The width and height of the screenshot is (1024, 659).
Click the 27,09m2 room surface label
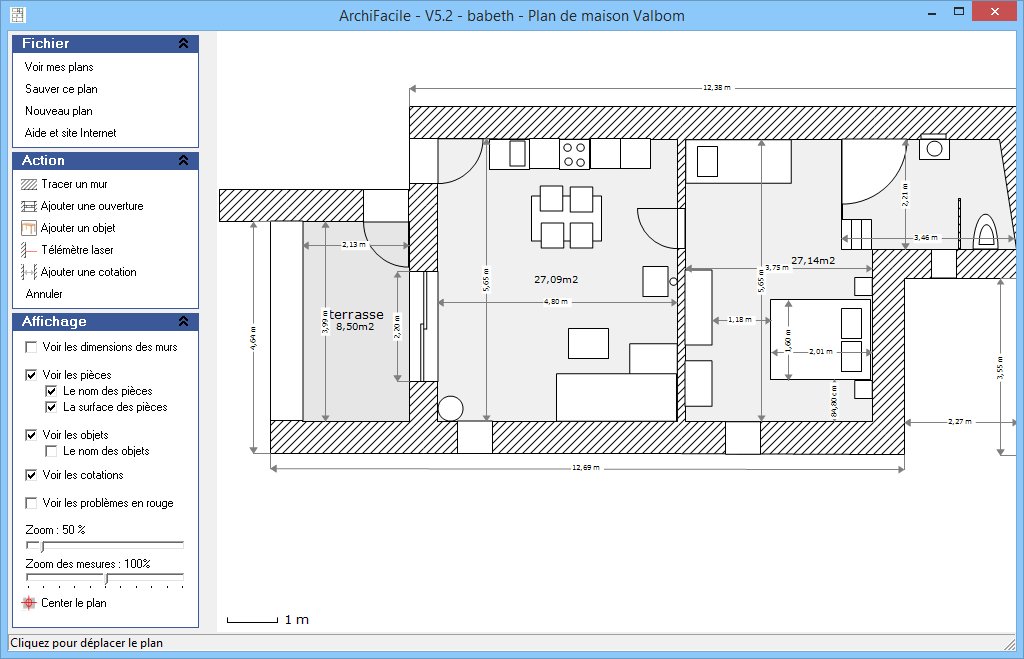(x=556, y=280)
